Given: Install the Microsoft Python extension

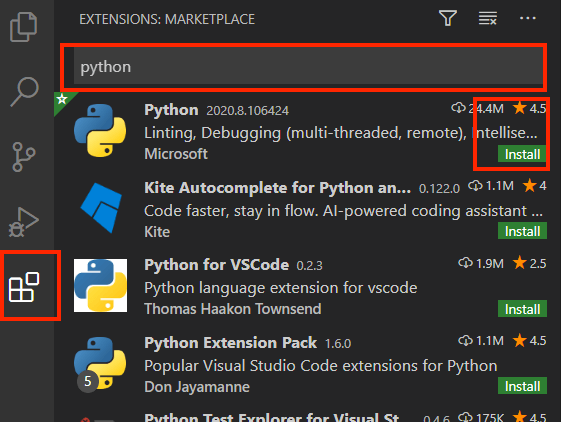Looking at the screenshot, I should coord(522,154).
